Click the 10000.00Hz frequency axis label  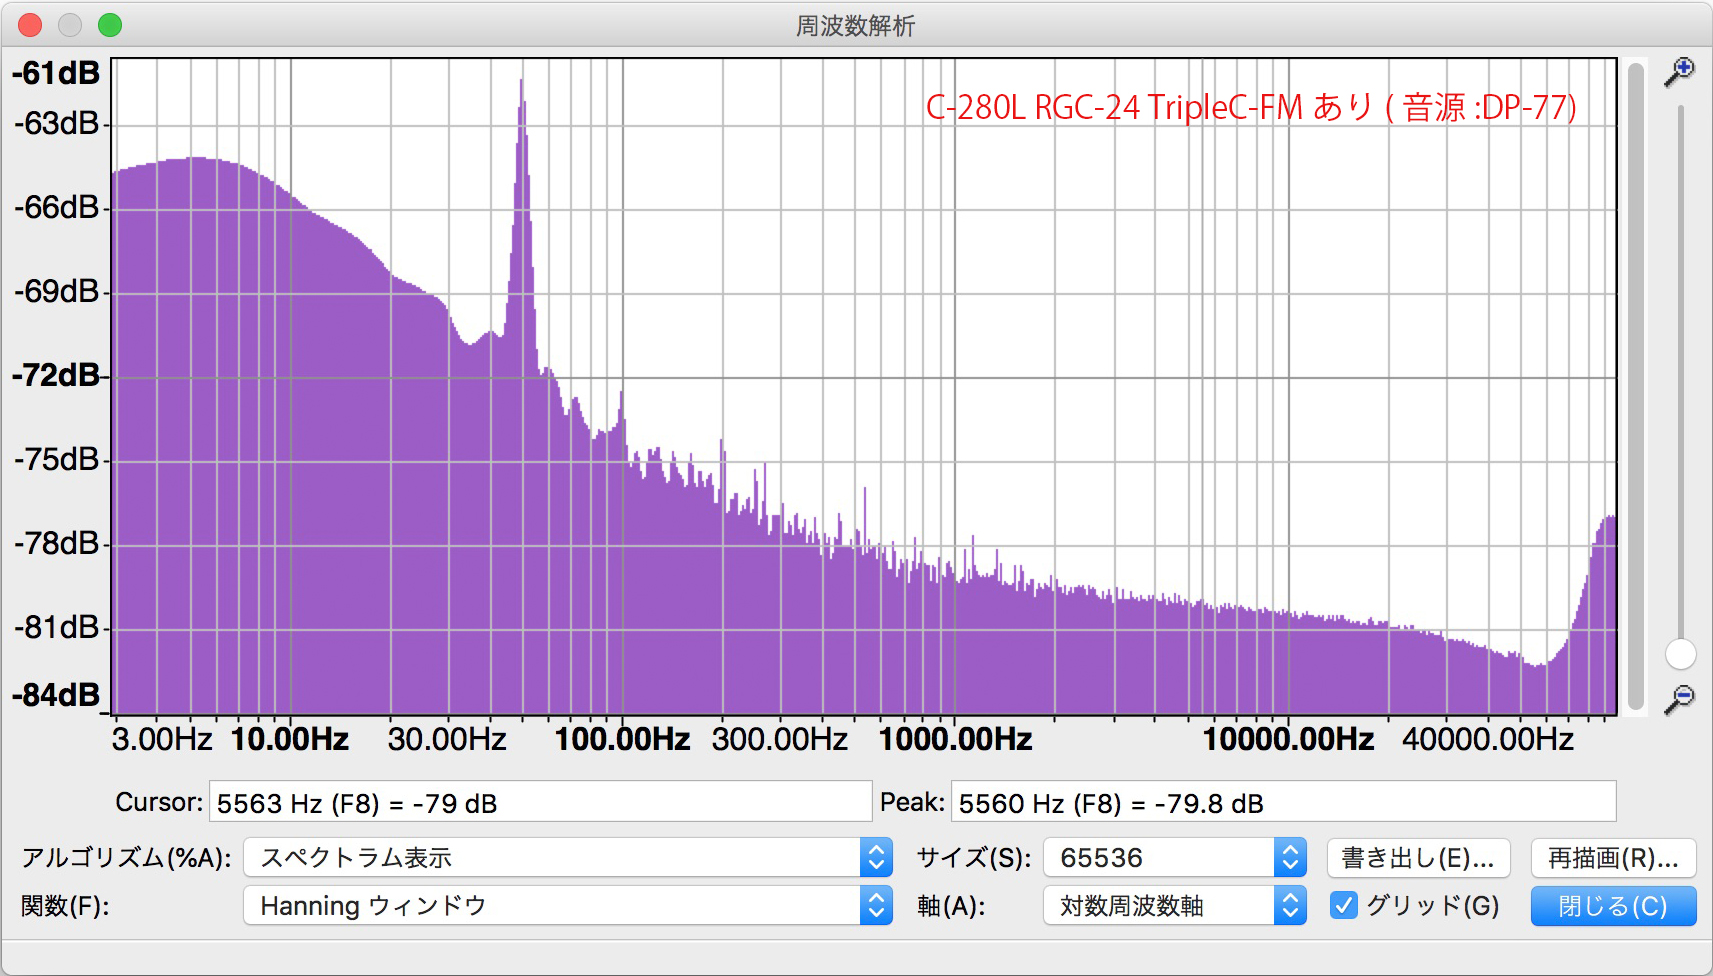1288,739
